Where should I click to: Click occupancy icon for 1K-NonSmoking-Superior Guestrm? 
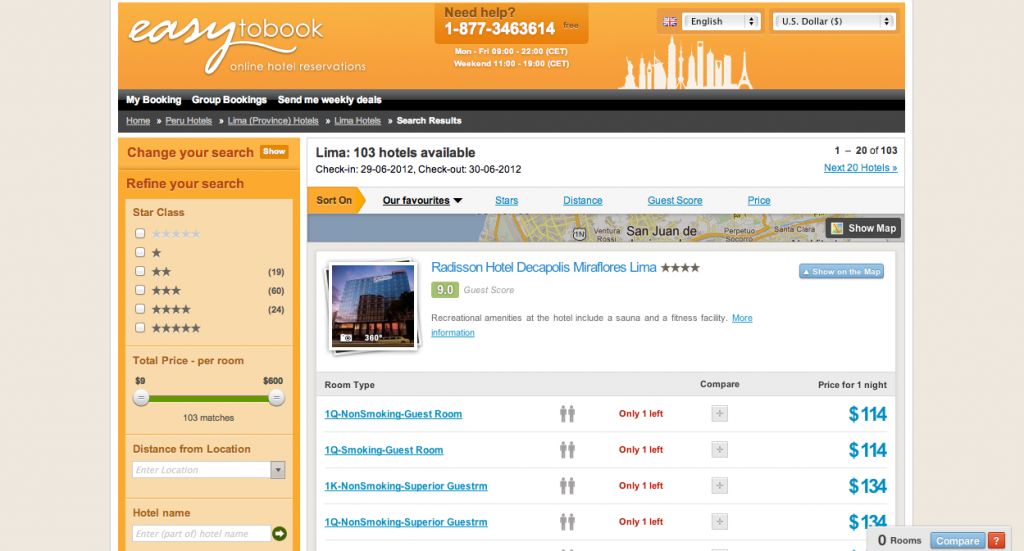(x=567, y=486)
